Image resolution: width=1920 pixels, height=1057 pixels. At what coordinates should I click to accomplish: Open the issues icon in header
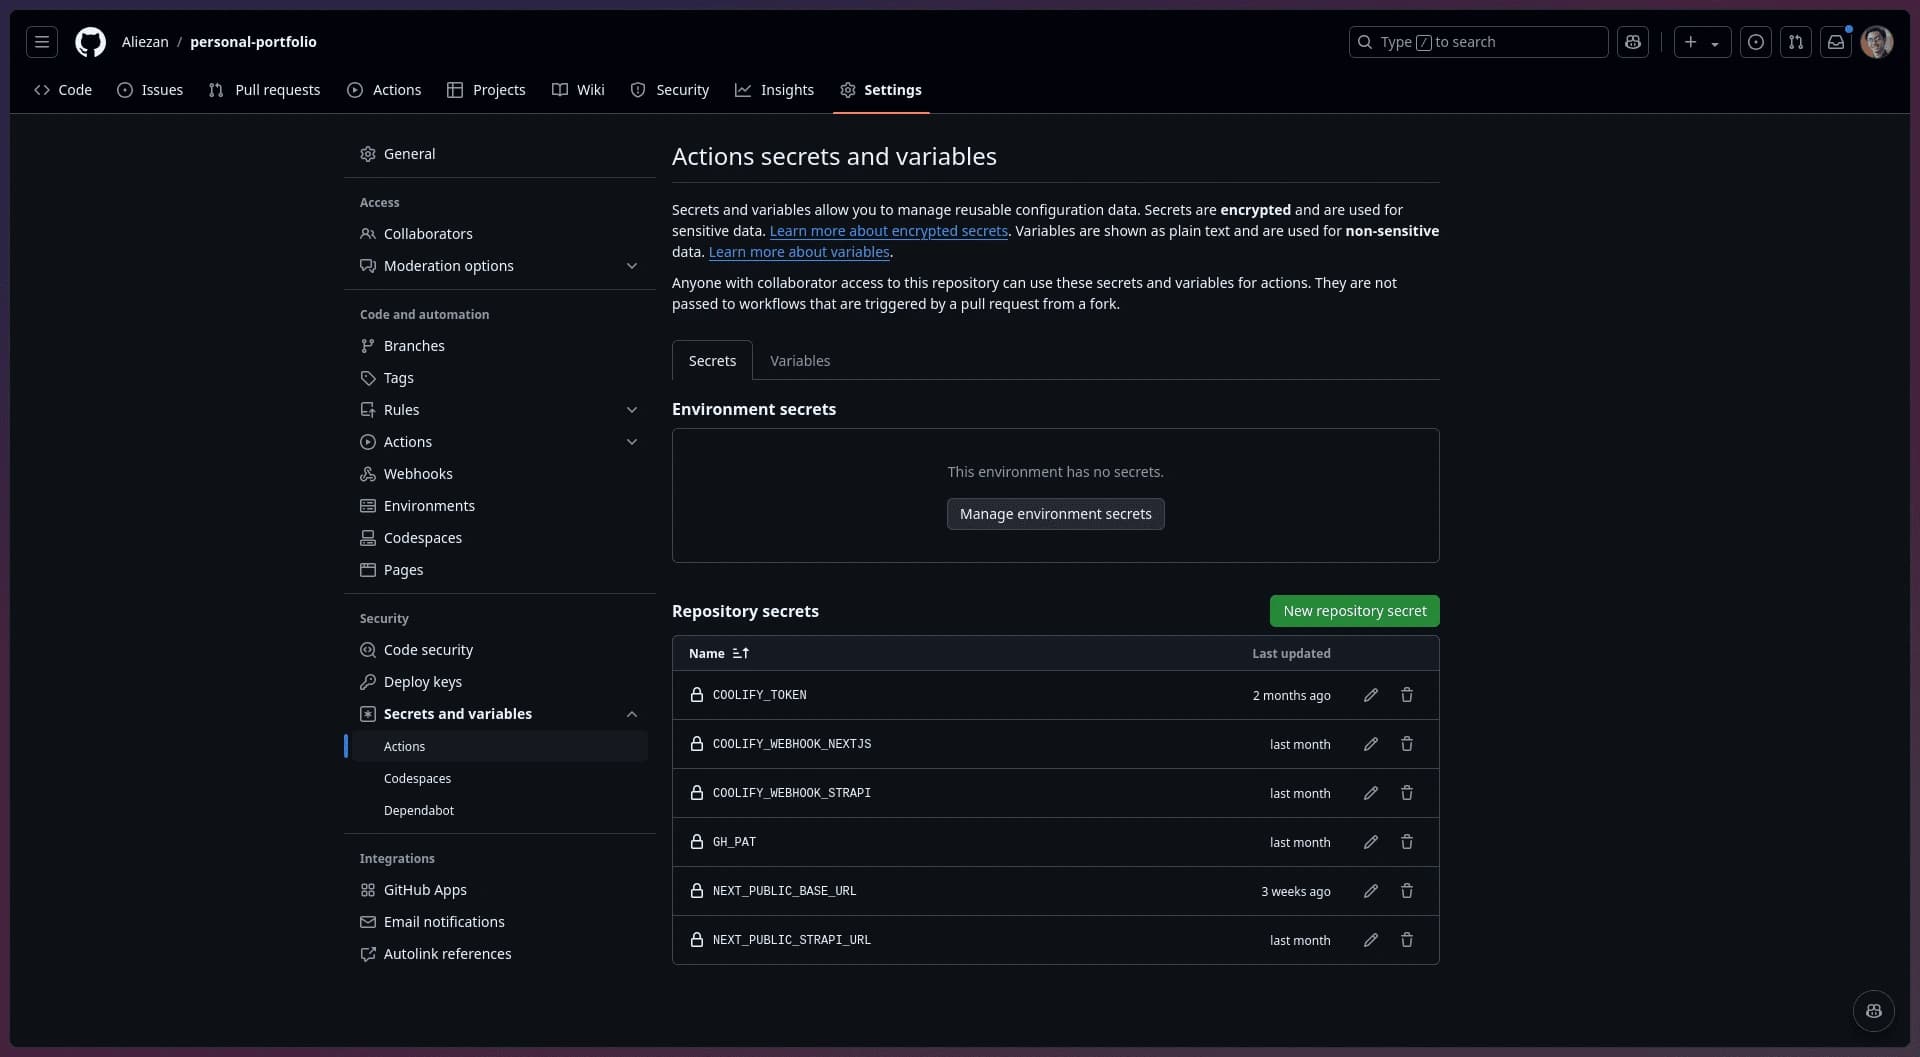pos(1756,42)
